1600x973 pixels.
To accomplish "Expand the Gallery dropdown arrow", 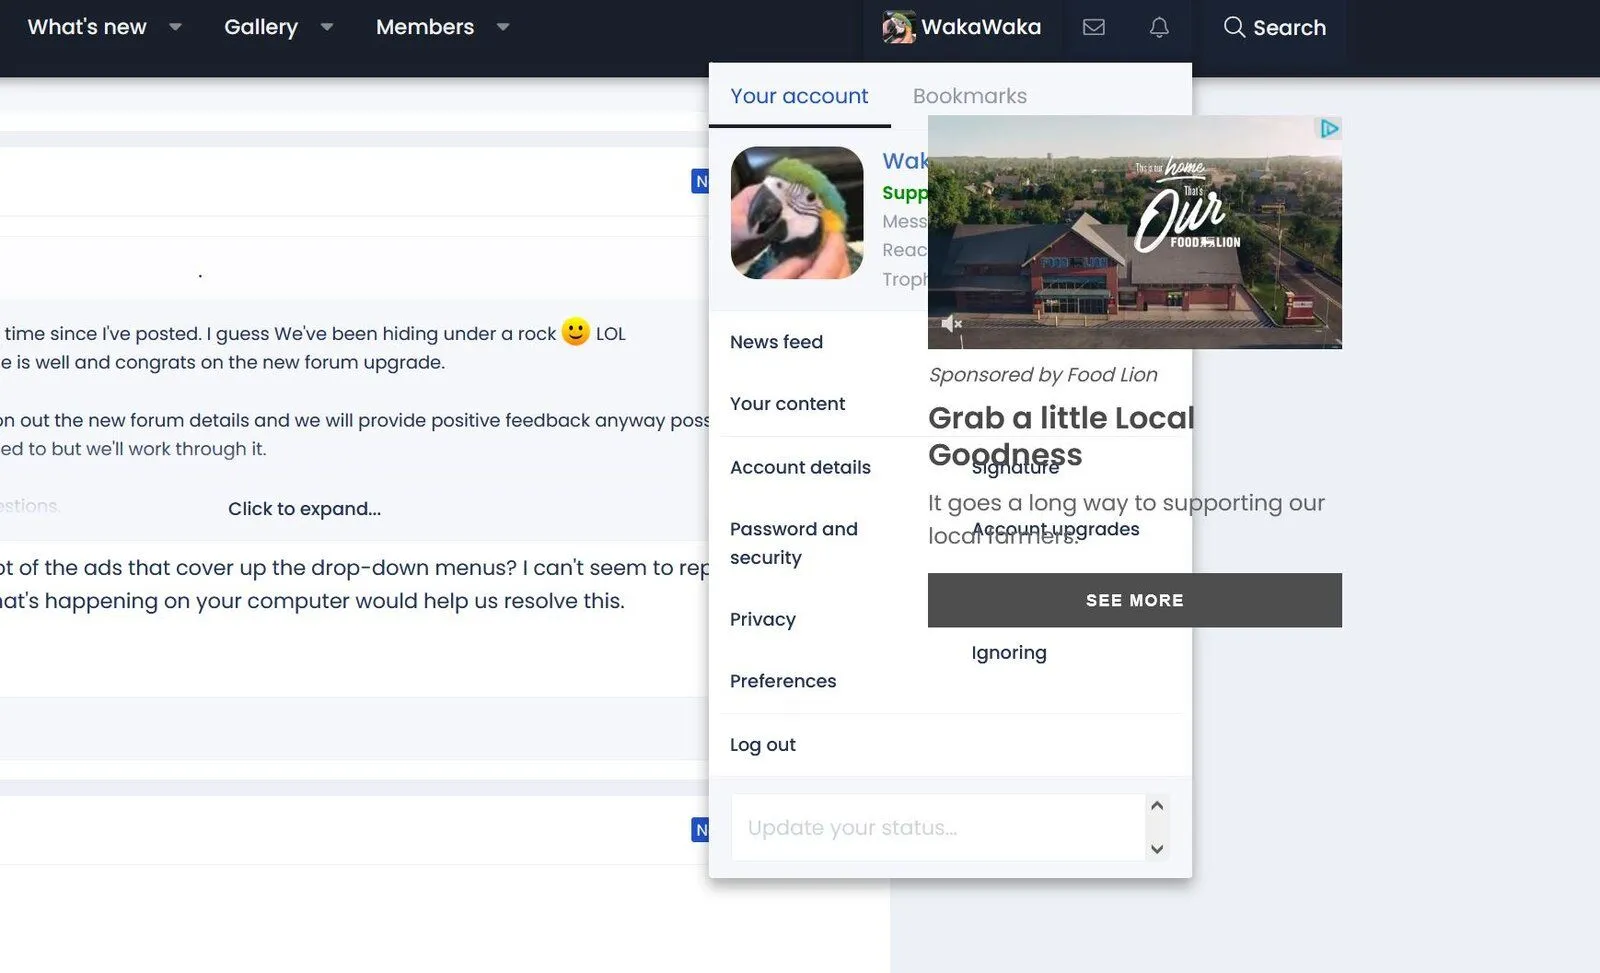I will [x=326, y=27].
